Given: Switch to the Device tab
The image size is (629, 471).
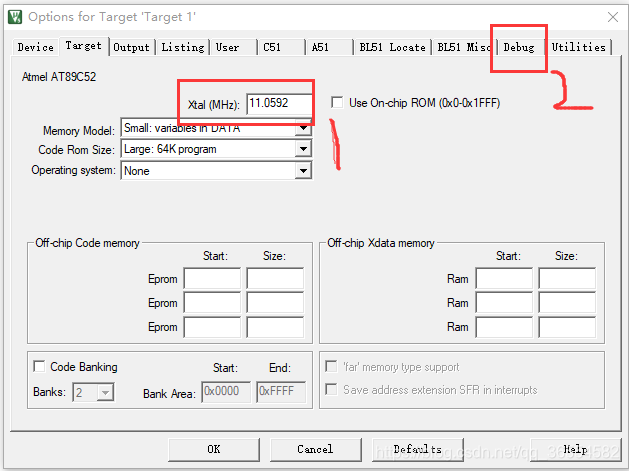Looking at the screenshot, I should tap(35, 47).
